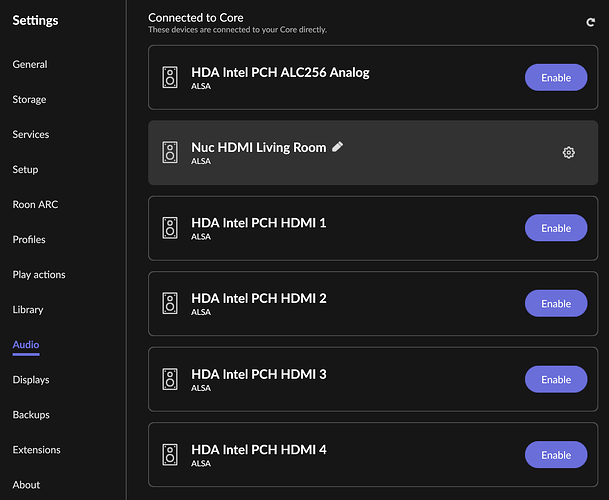This screenshot has width=609, height=500.
Task: Click the refresh icon near Connected to Core
Action: 590,21
